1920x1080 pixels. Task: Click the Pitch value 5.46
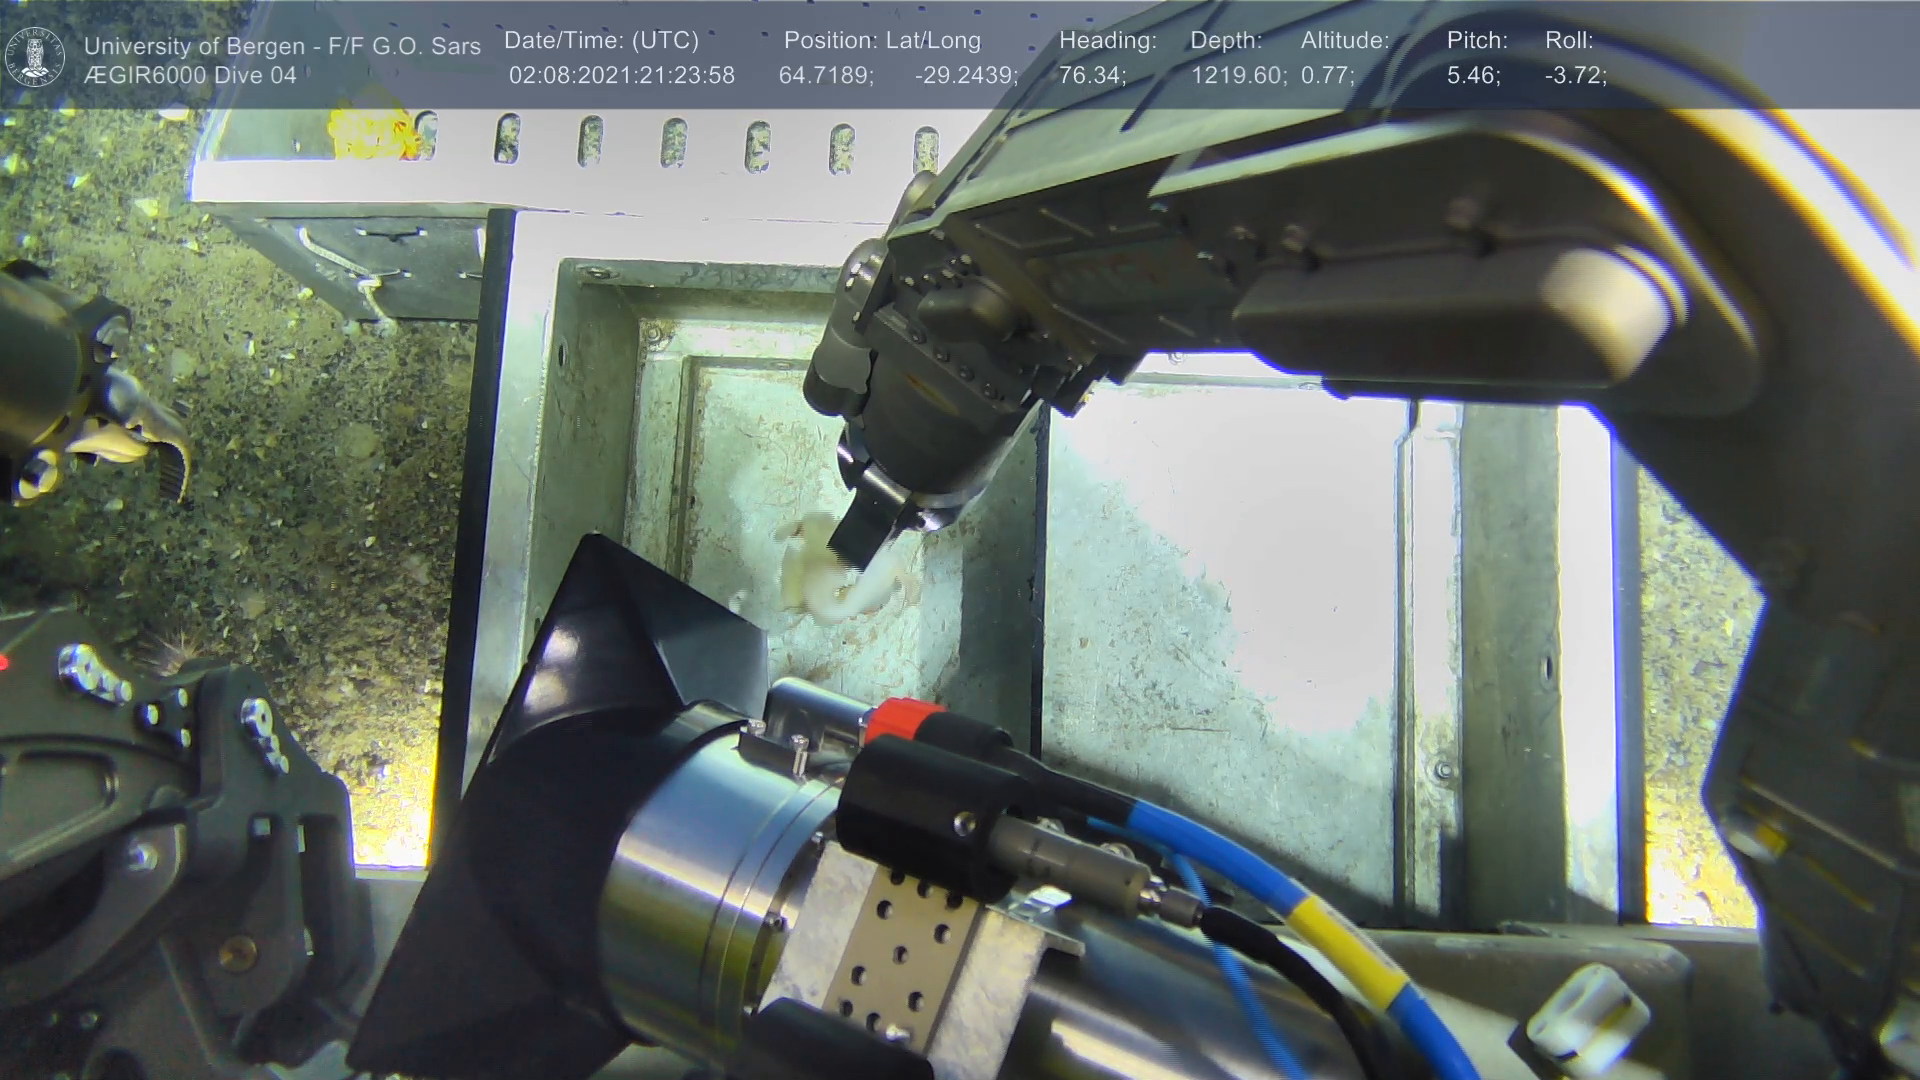pyautogui.click(x=1473, y=76)
